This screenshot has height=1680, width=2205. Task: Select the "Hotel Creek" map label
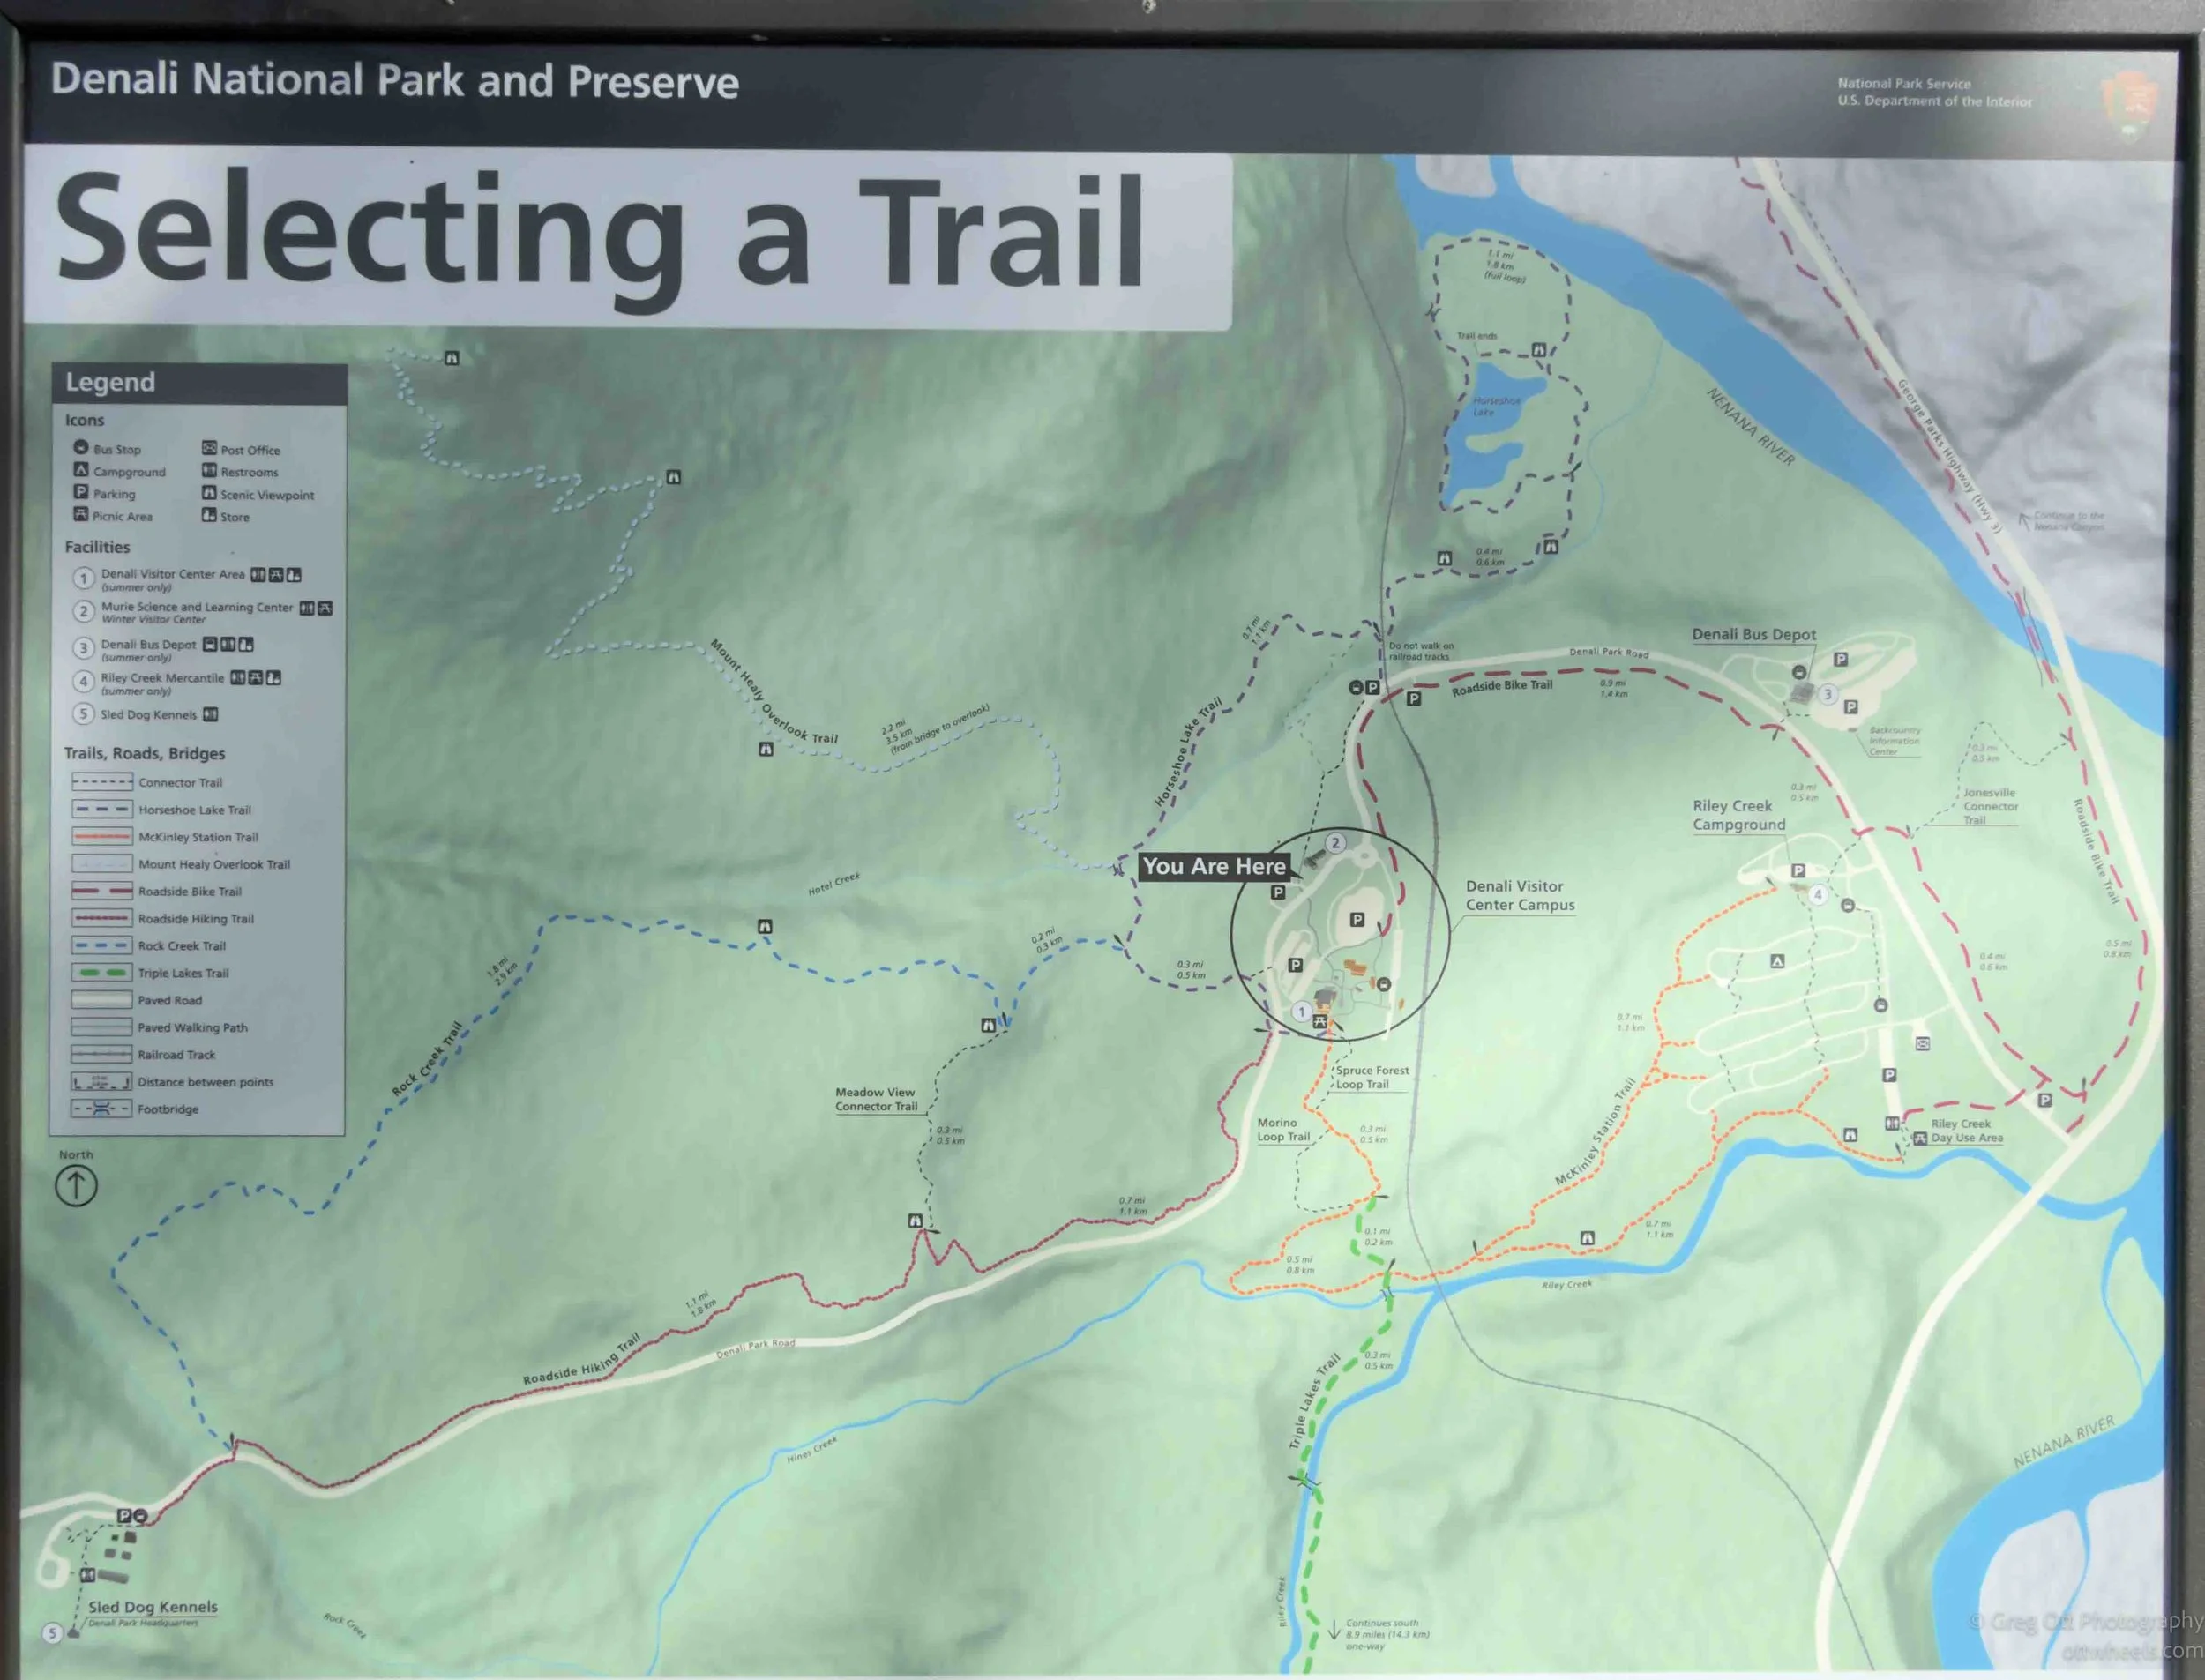[834, 883]
